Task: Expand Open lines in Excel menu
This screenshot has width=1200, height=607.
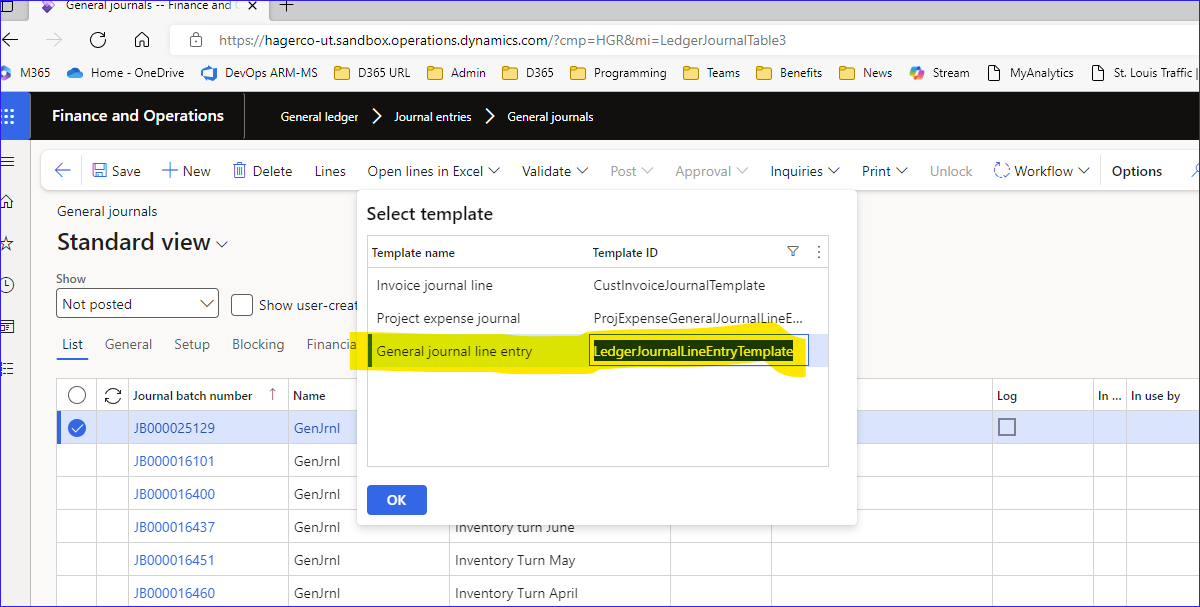Action: coord(434,171)
